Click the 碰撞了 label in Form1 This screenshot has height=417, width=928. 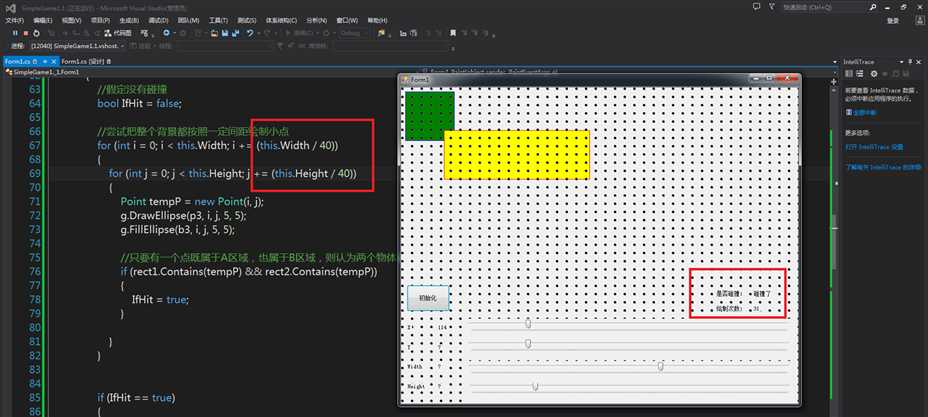(x=762, y=293)
